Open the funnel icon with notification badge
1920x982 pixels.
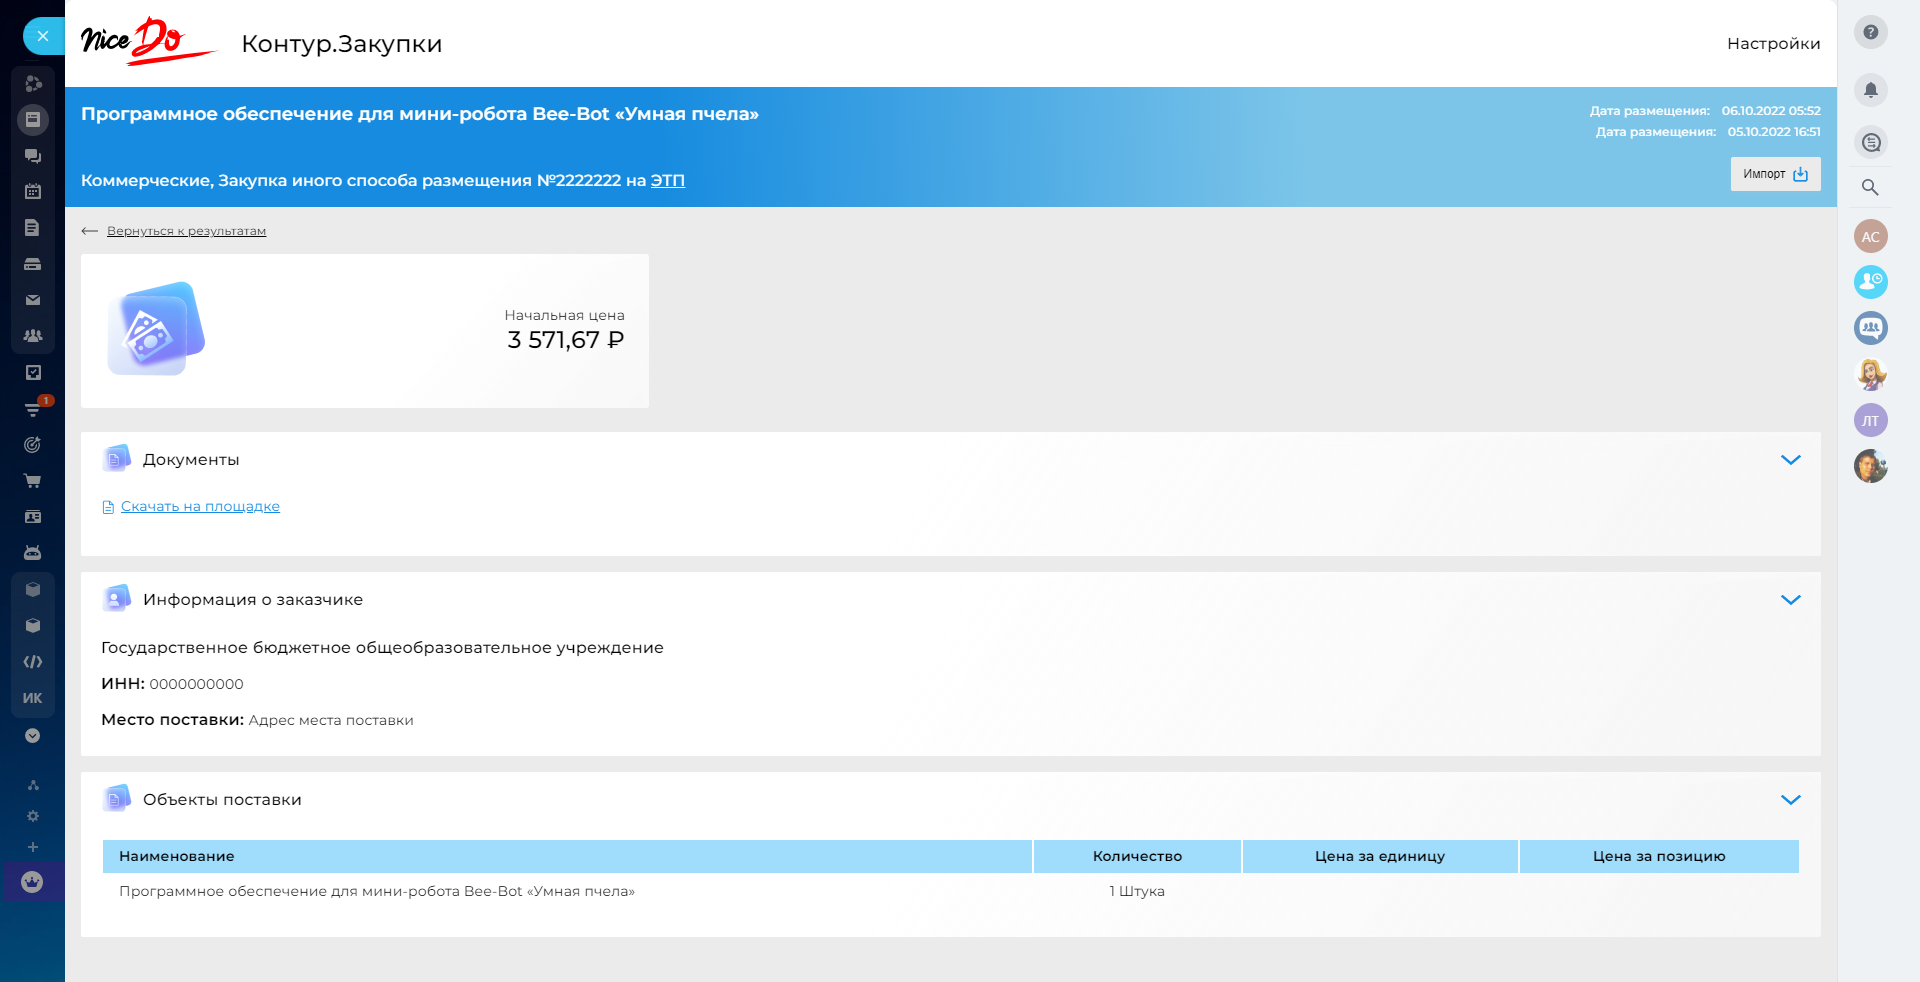[x=32, y=409]
